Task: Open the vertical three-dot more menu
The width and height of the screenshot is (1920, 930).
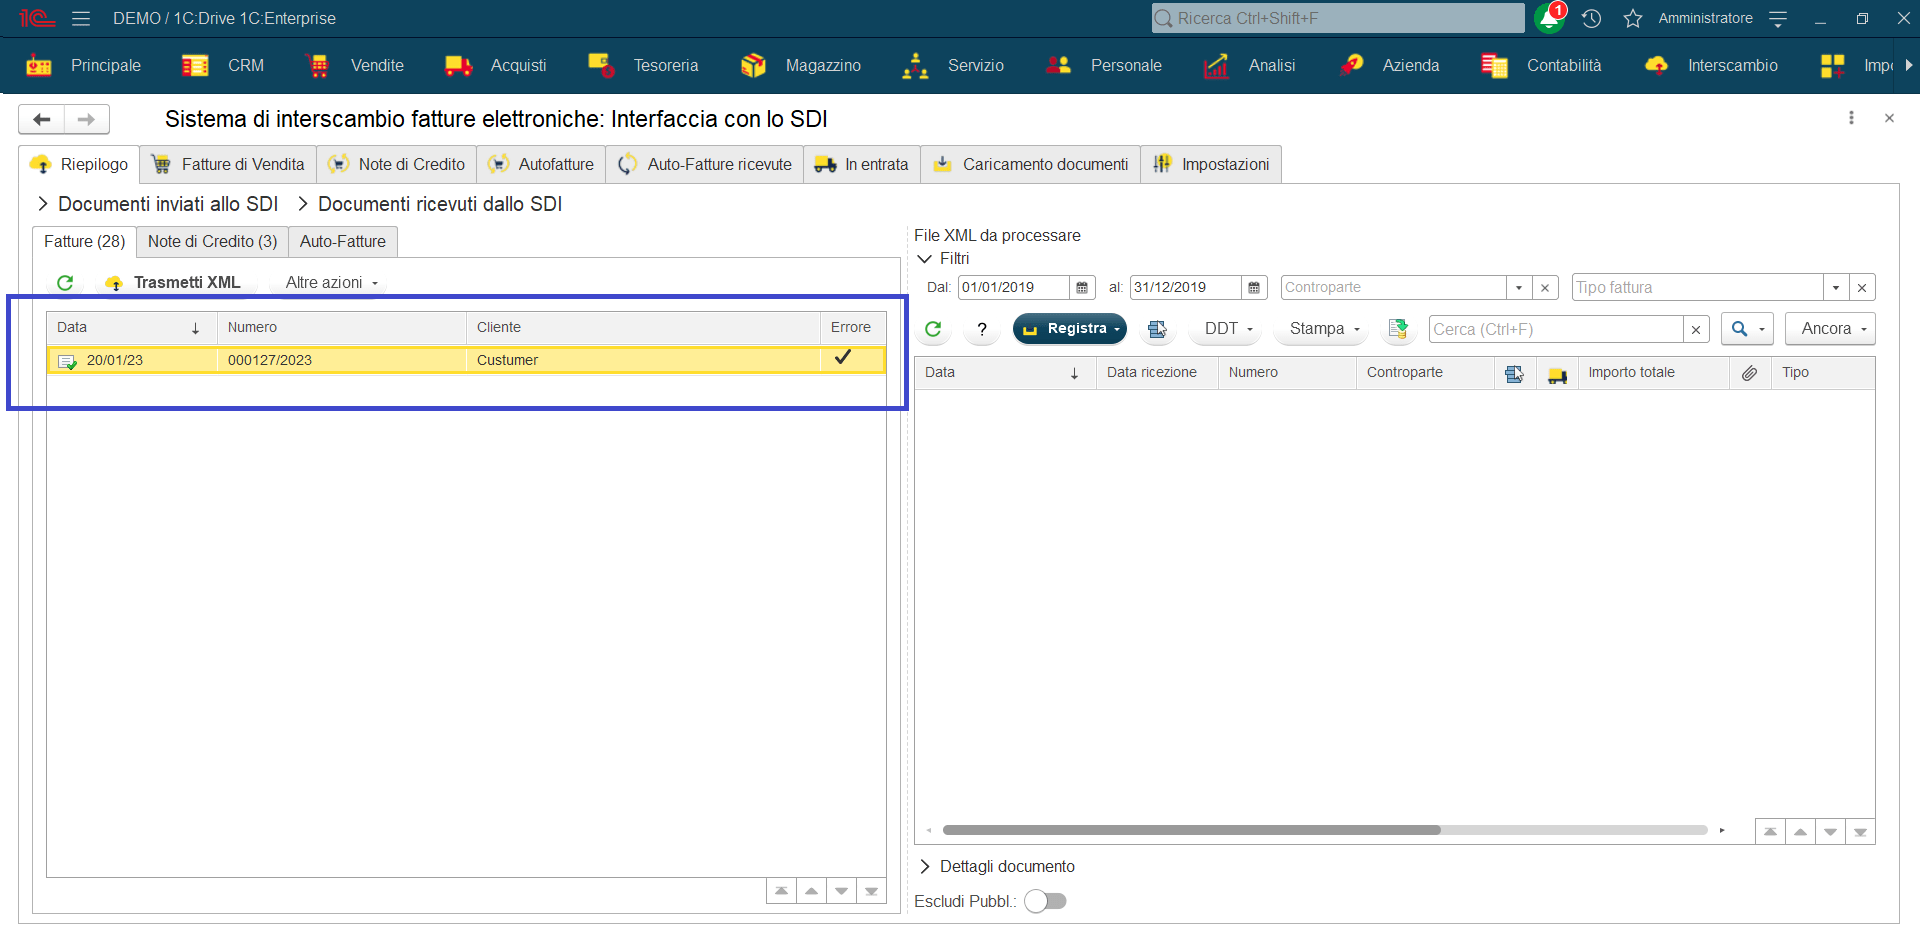Action: pos(1851,118)
